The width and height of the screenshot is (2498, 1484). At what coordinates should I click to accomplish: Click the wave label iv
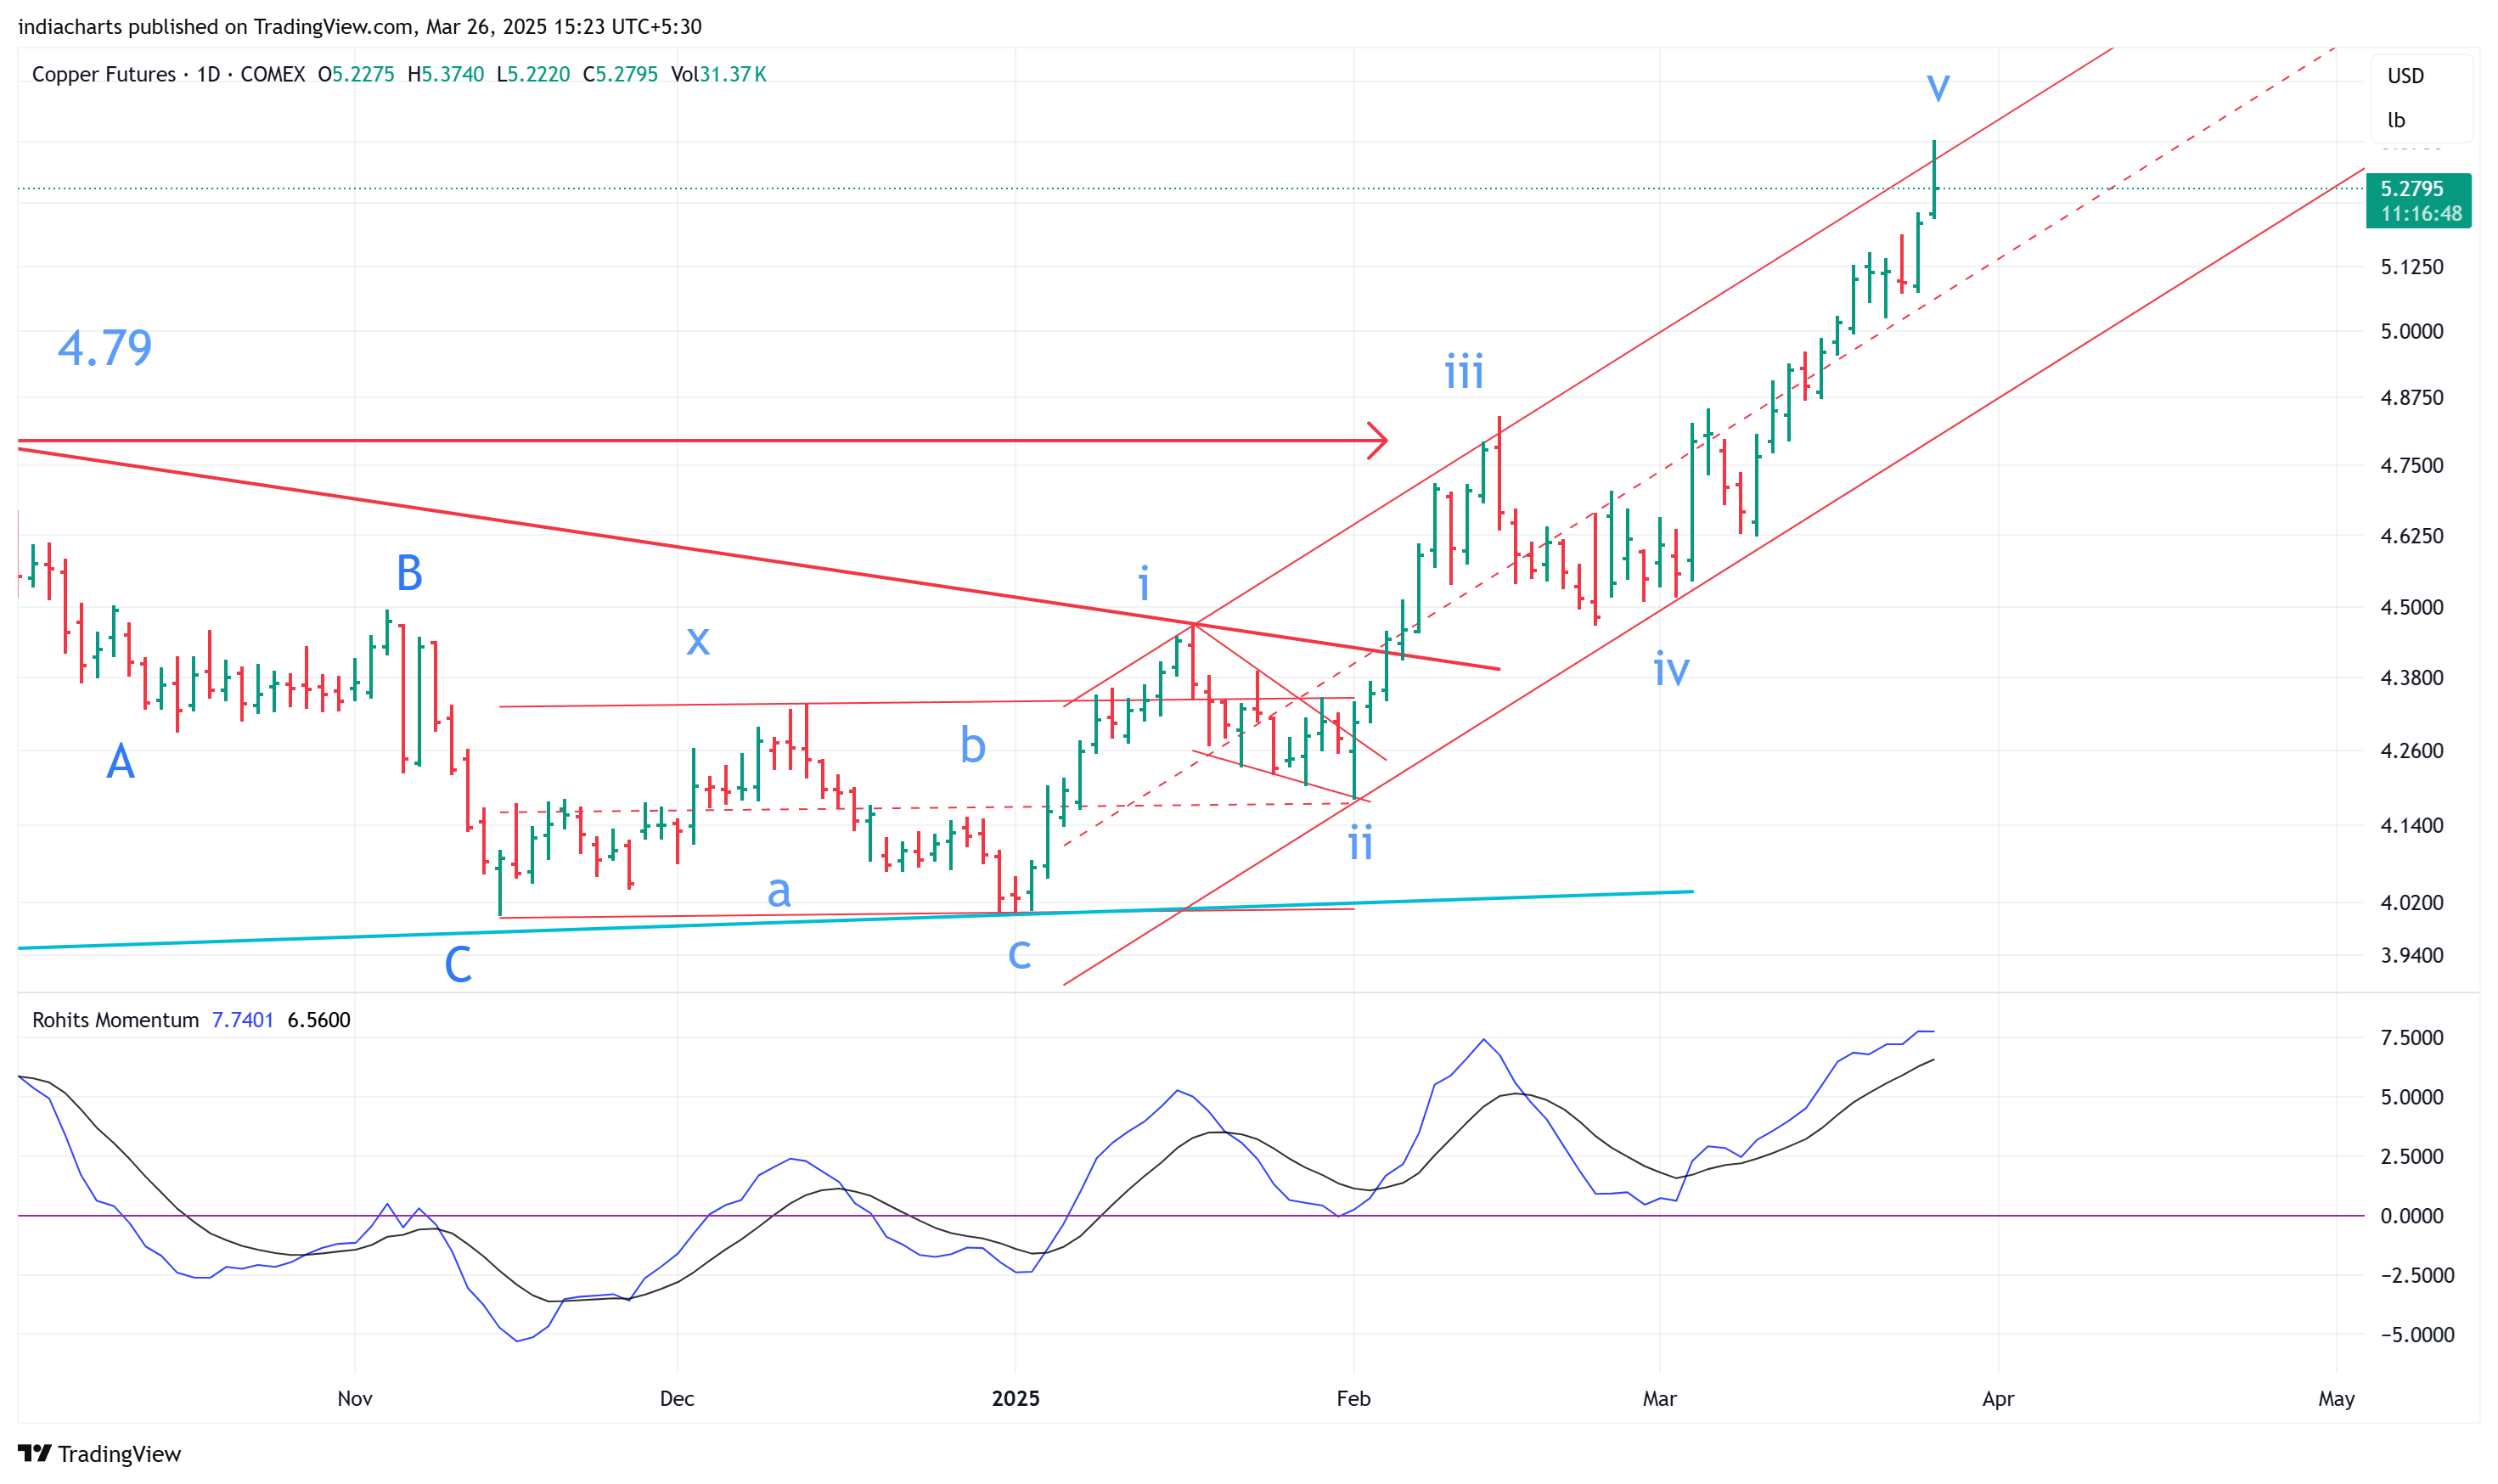click(1671, 668)
